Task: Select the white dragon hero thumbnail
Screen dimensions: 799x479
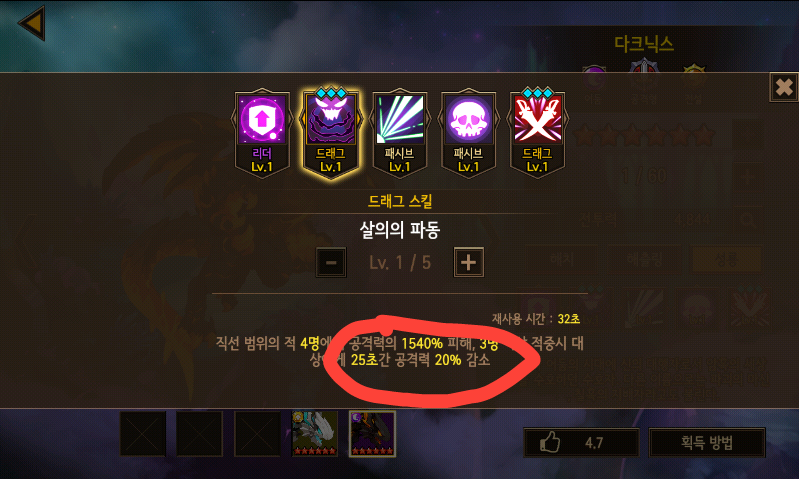Action: click(x=314, y=434)
